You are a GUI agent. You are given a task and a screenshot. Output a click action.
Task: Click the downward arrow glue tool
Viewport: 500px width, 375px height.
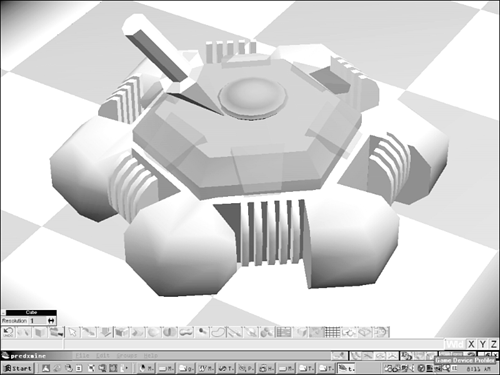coord(105,332)
